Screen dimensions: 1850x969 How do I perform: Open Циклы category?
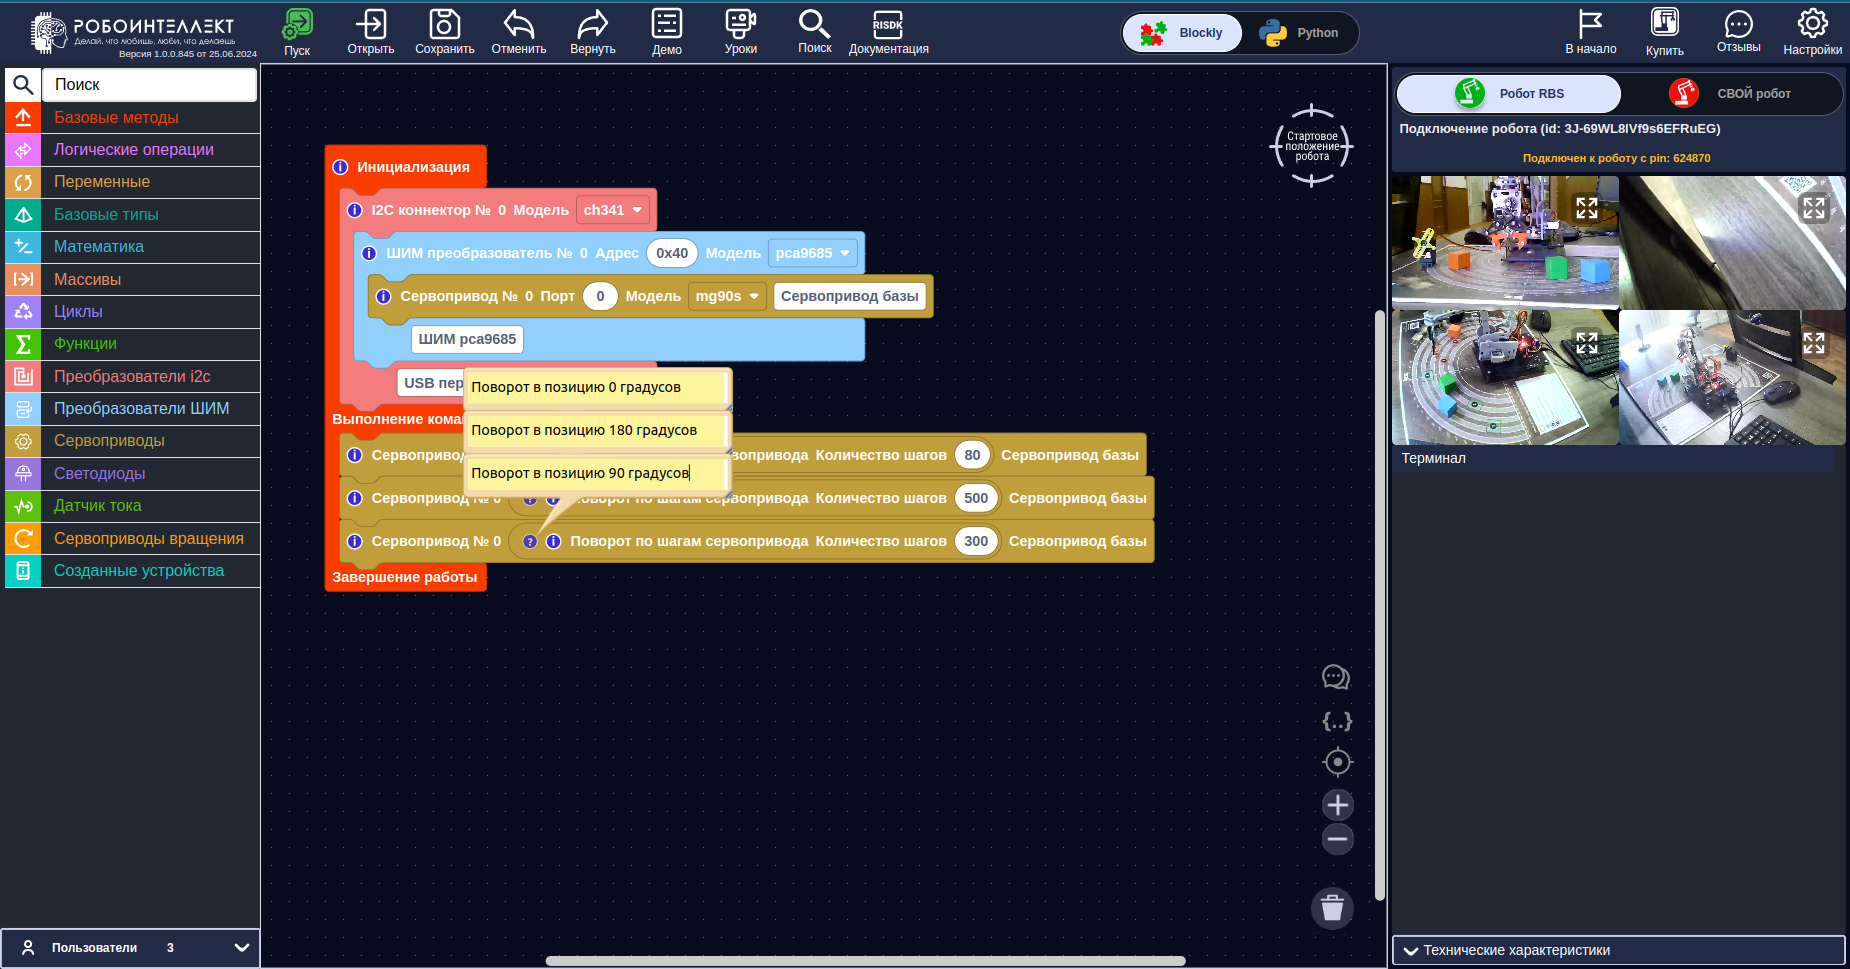point(132,311)
